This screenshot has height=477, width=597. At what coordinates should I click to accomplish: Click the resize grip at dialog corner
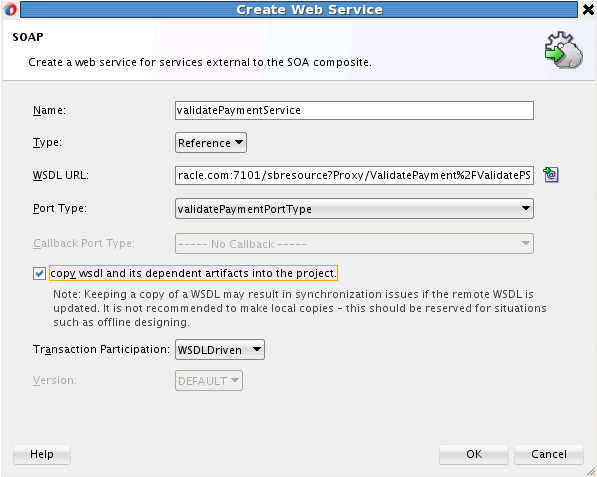click(x=591, y=471)
